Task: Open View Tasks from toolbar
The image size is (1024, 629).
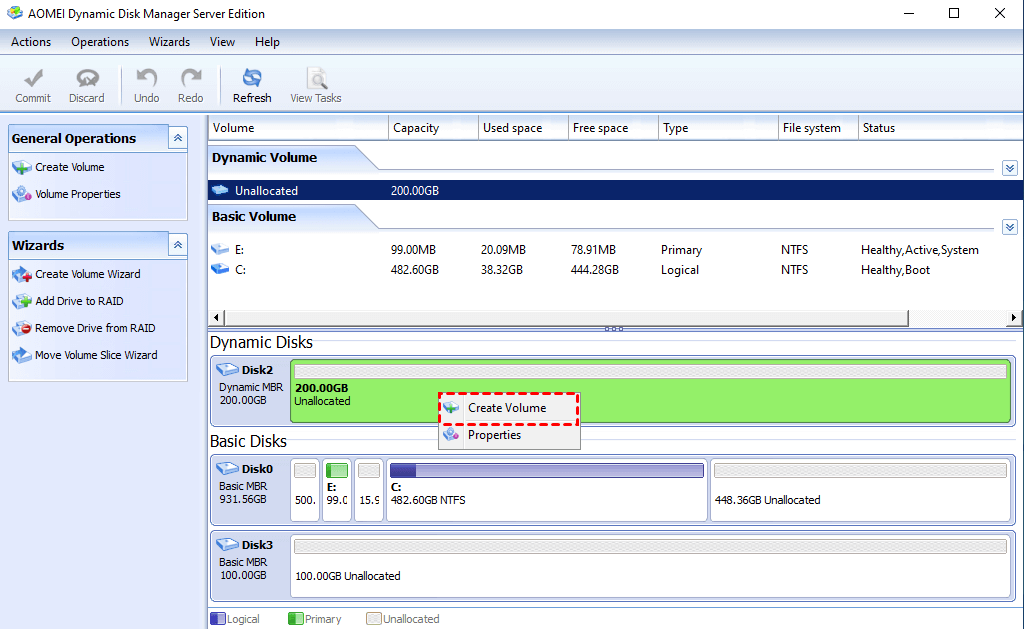Action: coord(316,86)
